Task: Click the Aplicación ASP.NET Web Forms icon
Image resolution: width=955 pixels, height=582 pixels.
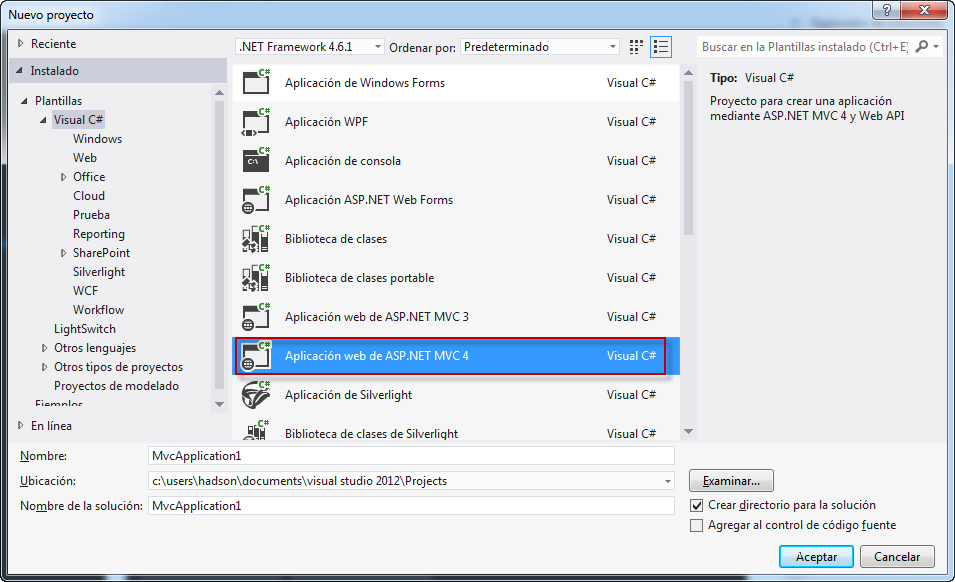Action: tap(257, 199)
